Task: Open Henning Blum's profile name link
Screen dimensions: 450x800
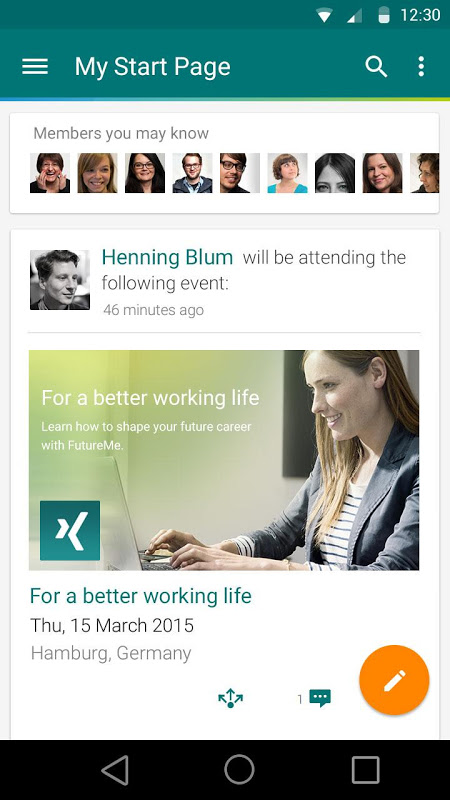Action: click(x=167, y=258)
